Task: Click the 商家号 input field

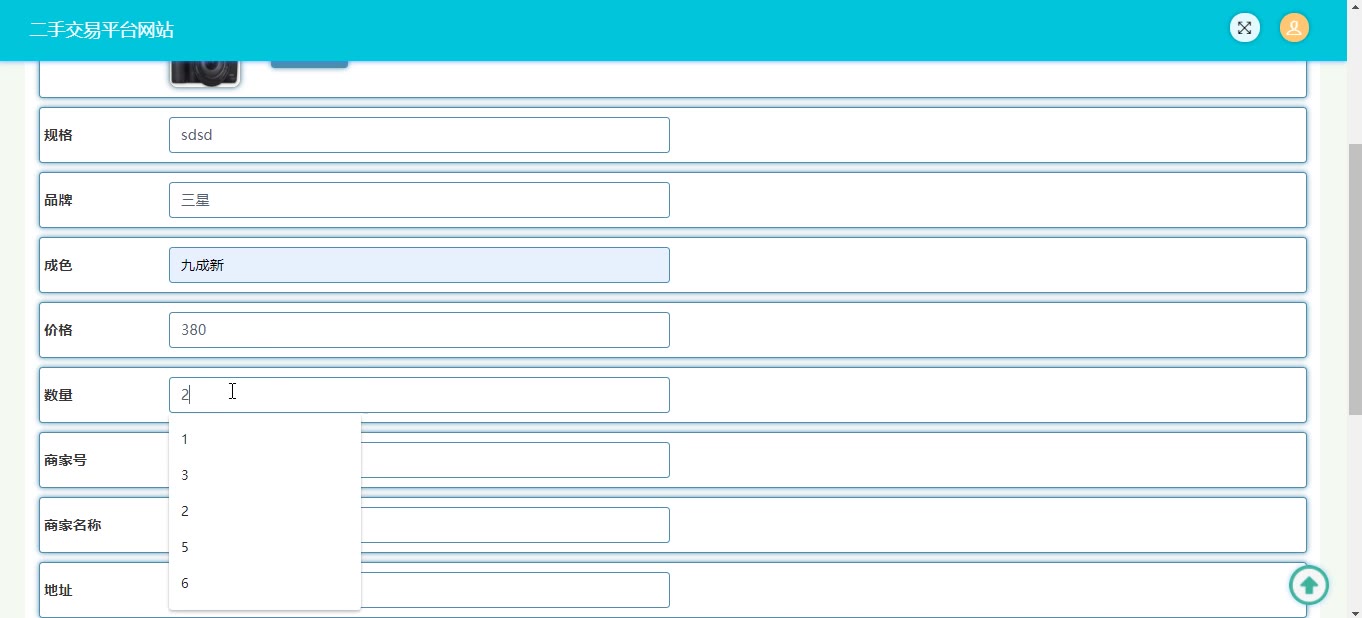Action: pos(514,460)
